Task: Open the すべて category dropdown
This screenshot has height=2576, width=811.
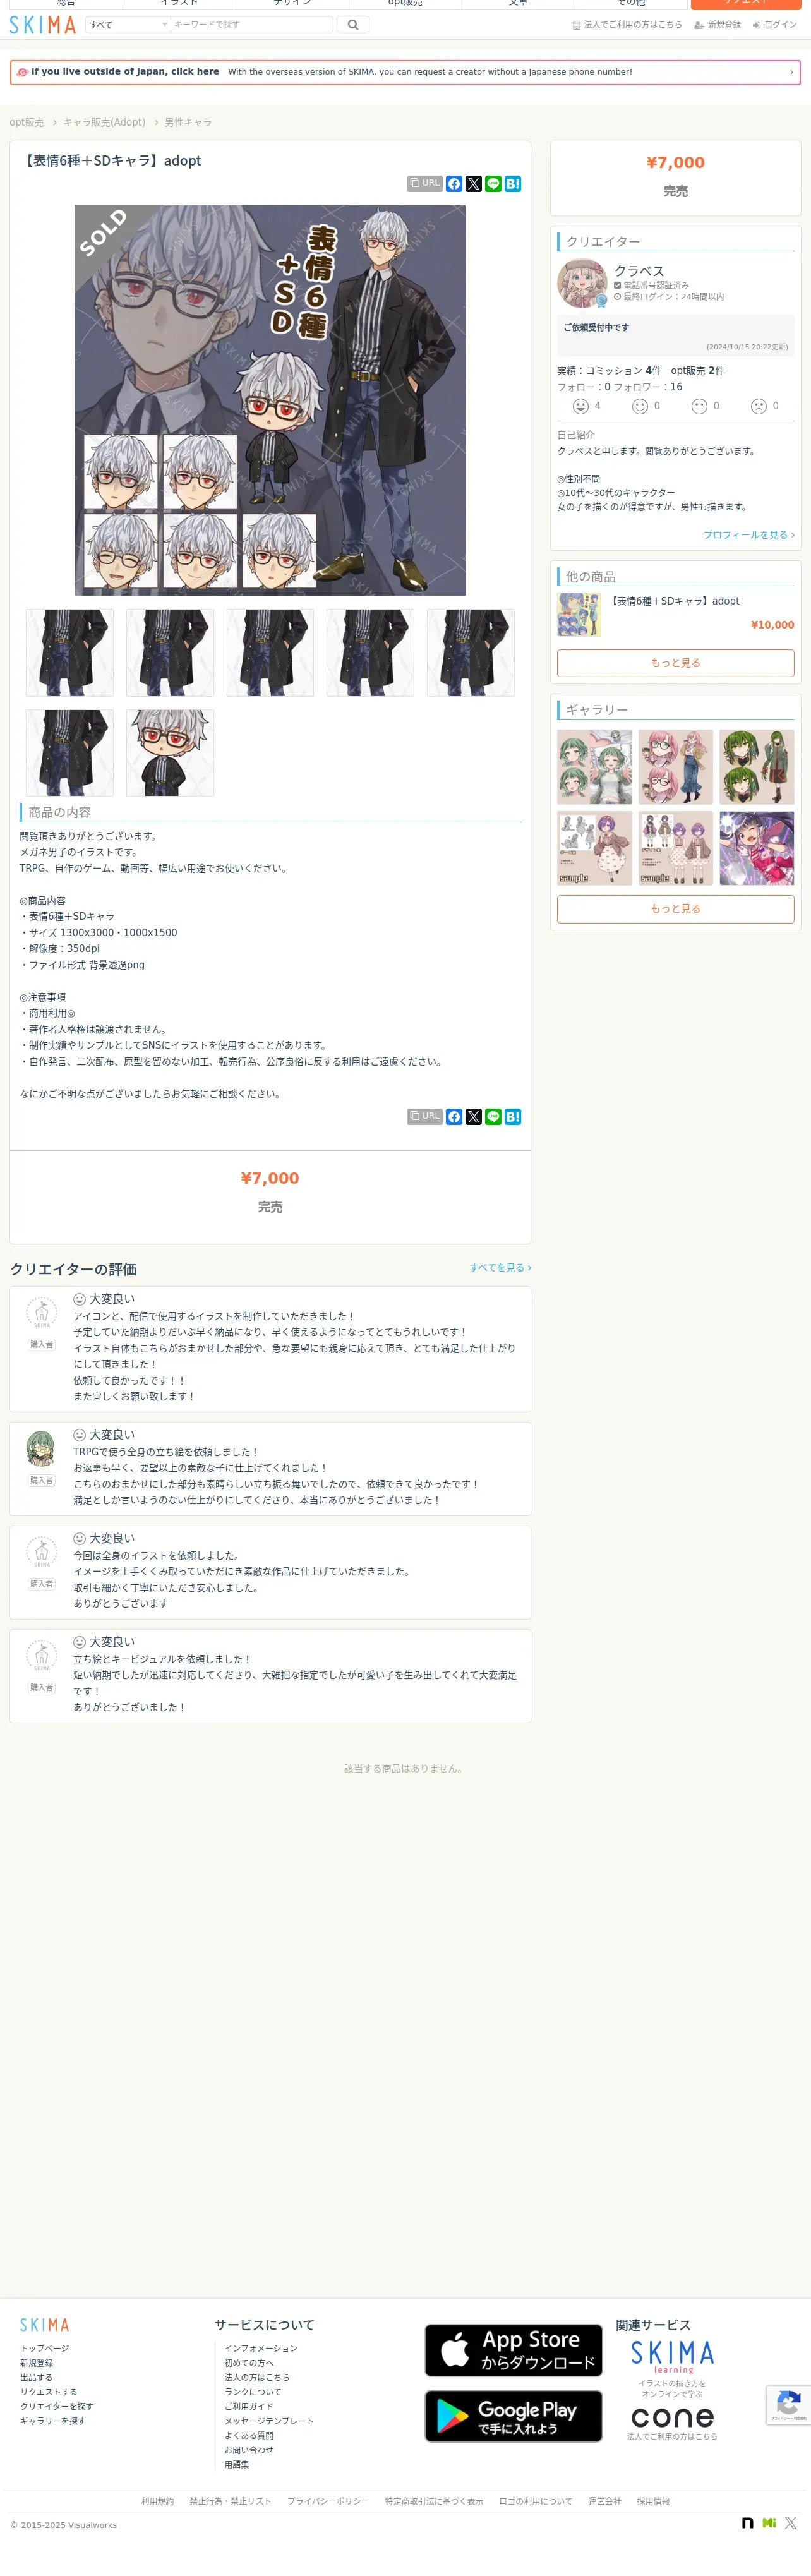Action: pos(127,25)
